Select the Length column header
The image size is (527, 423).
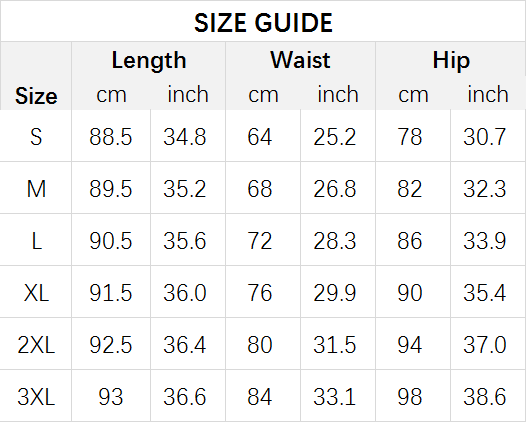point(149,60)
